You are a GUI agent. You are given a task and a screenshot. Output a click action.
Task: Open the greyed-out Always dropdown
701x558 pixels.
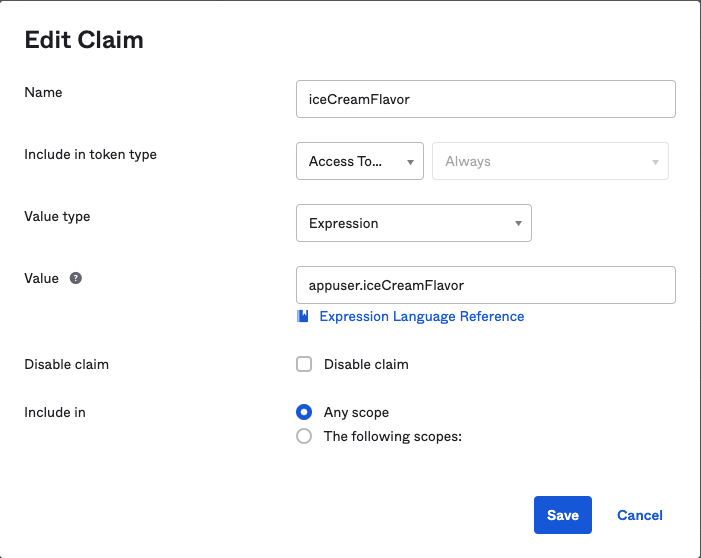pyautogui.click(x=549, y=161)
